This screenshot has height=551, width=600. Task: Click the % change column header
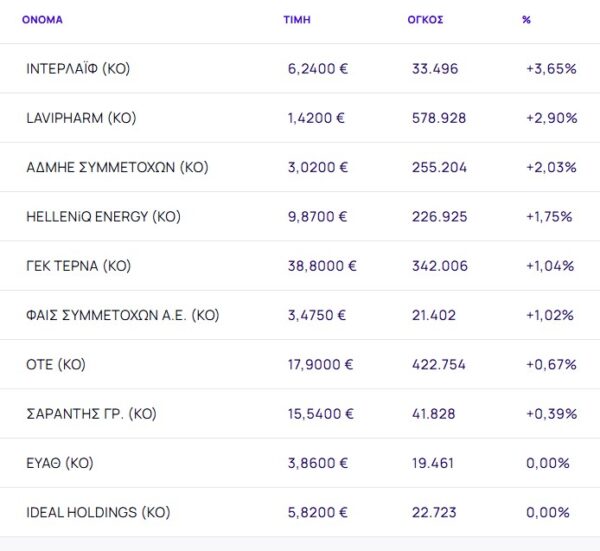pyautogui.click(x=526, y=19)
